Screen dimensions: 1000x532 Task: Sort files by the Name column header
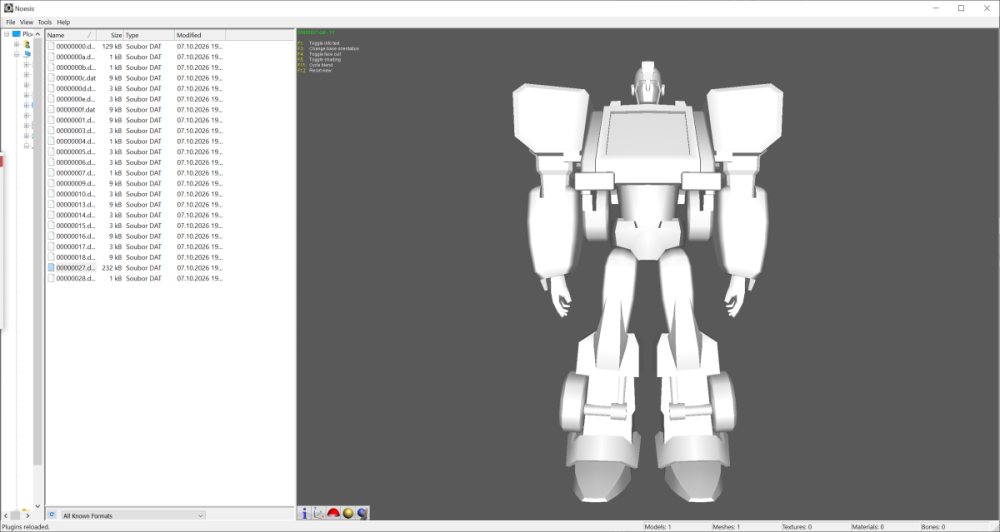tap(71, 35)
